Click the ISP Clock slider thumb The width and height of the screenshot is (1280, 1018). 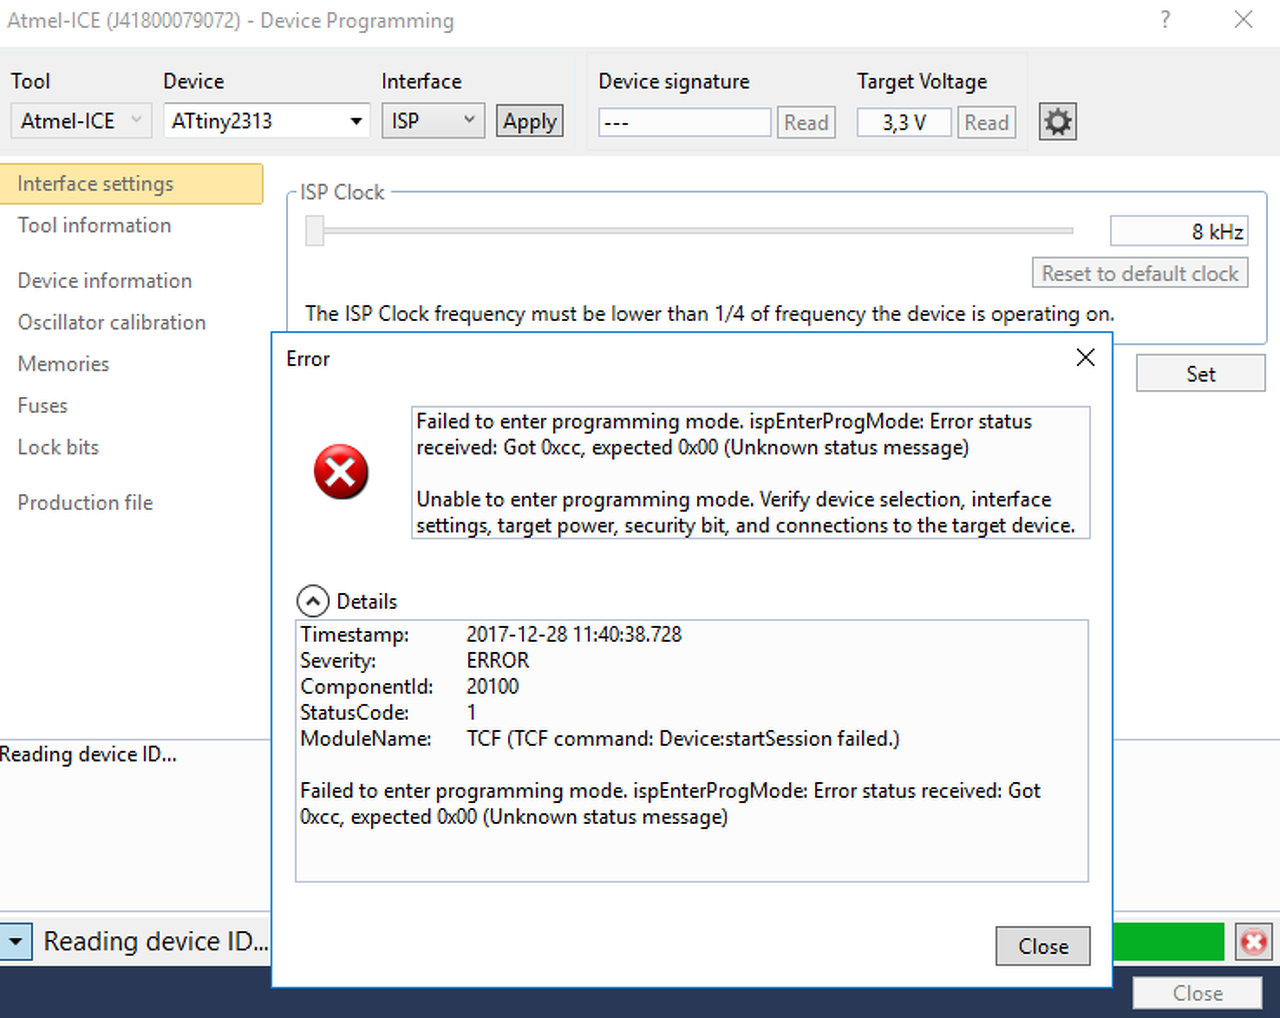pyautogui.click(x=315, y=231)
